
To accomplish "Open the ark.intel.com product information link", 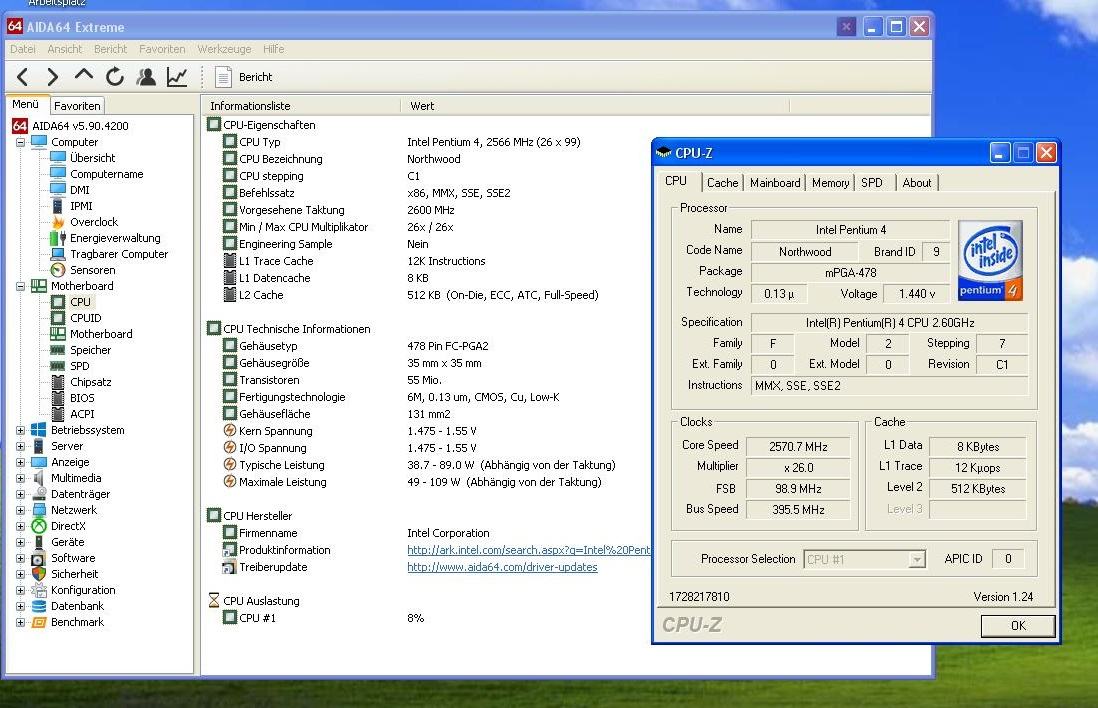I will tap(528, 550).
